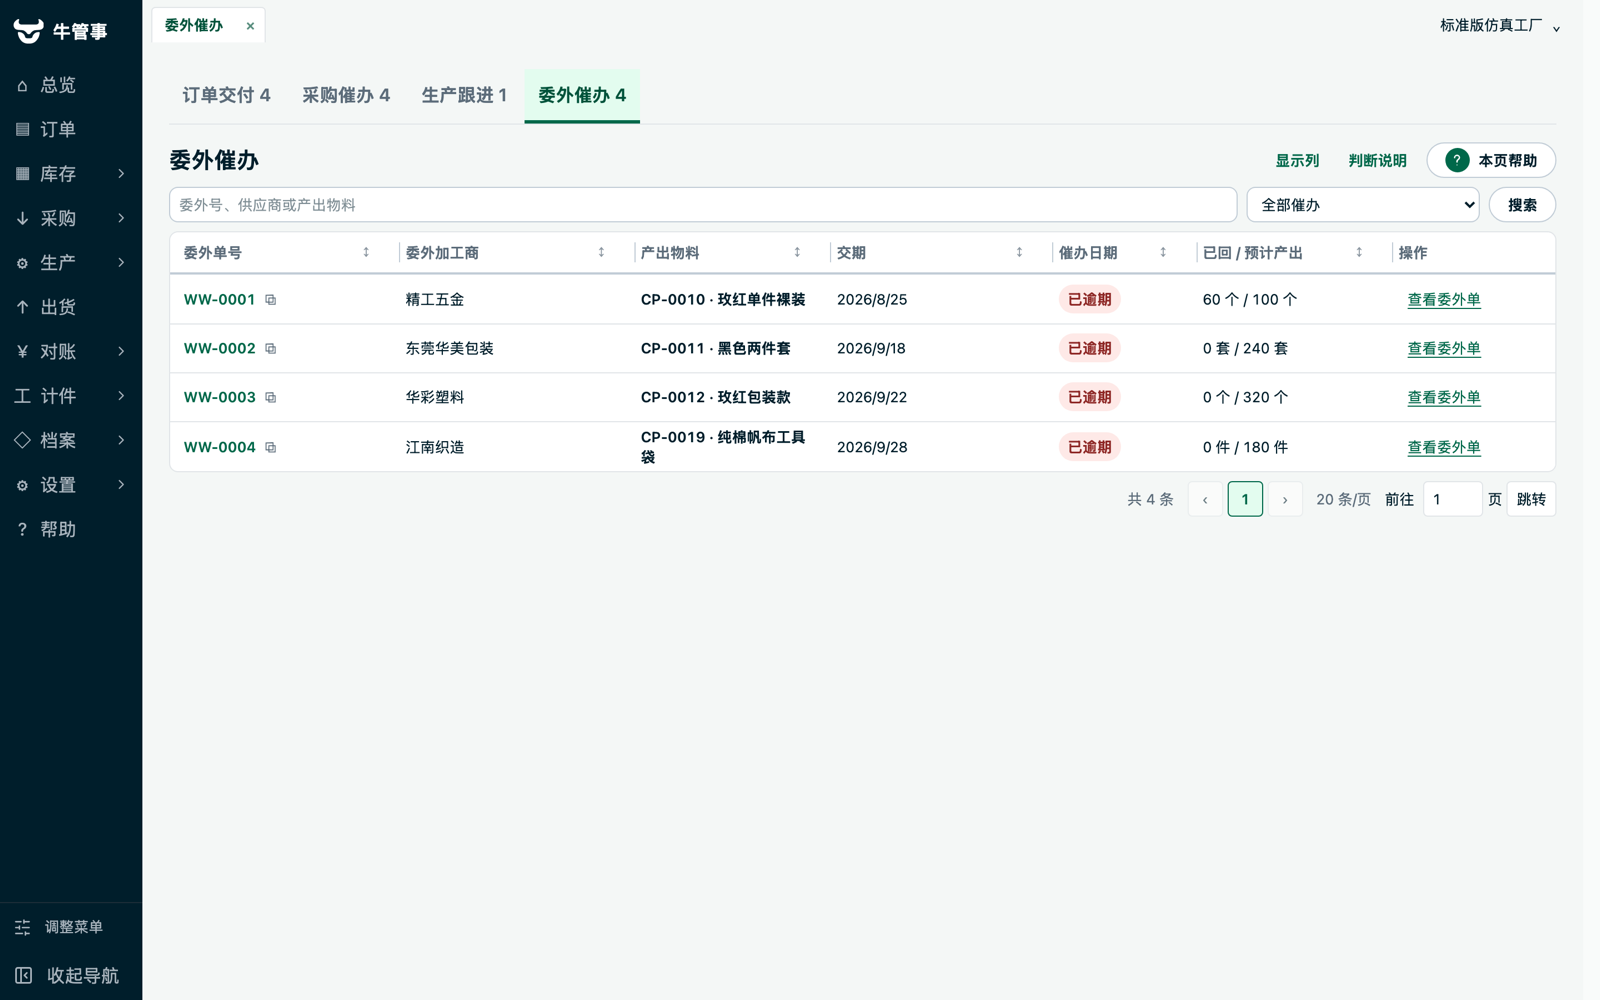1600x1000 pixels.
Task: Sort by 委外单号 column arrow
Action: [366, 253]
